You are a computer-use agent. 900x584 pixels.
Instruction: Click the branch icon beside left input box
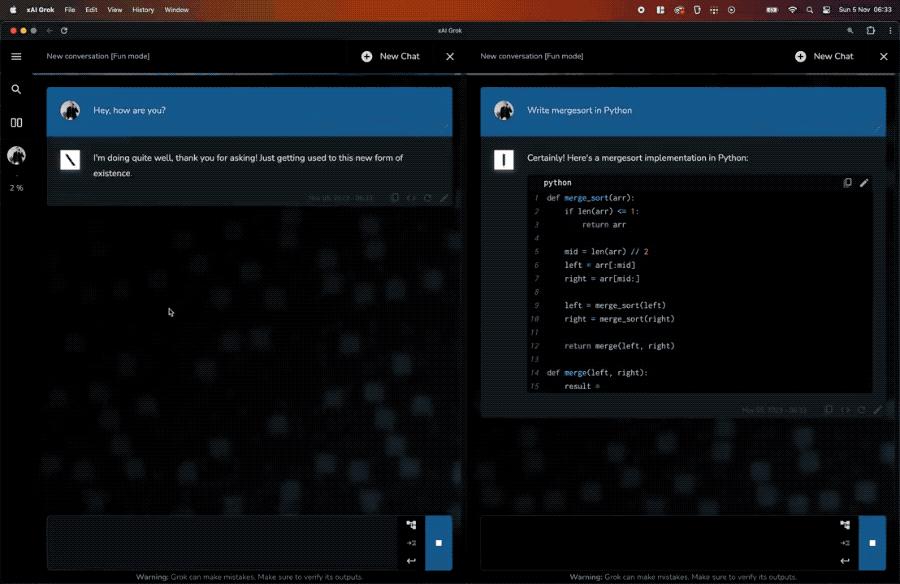pos(411,525)
